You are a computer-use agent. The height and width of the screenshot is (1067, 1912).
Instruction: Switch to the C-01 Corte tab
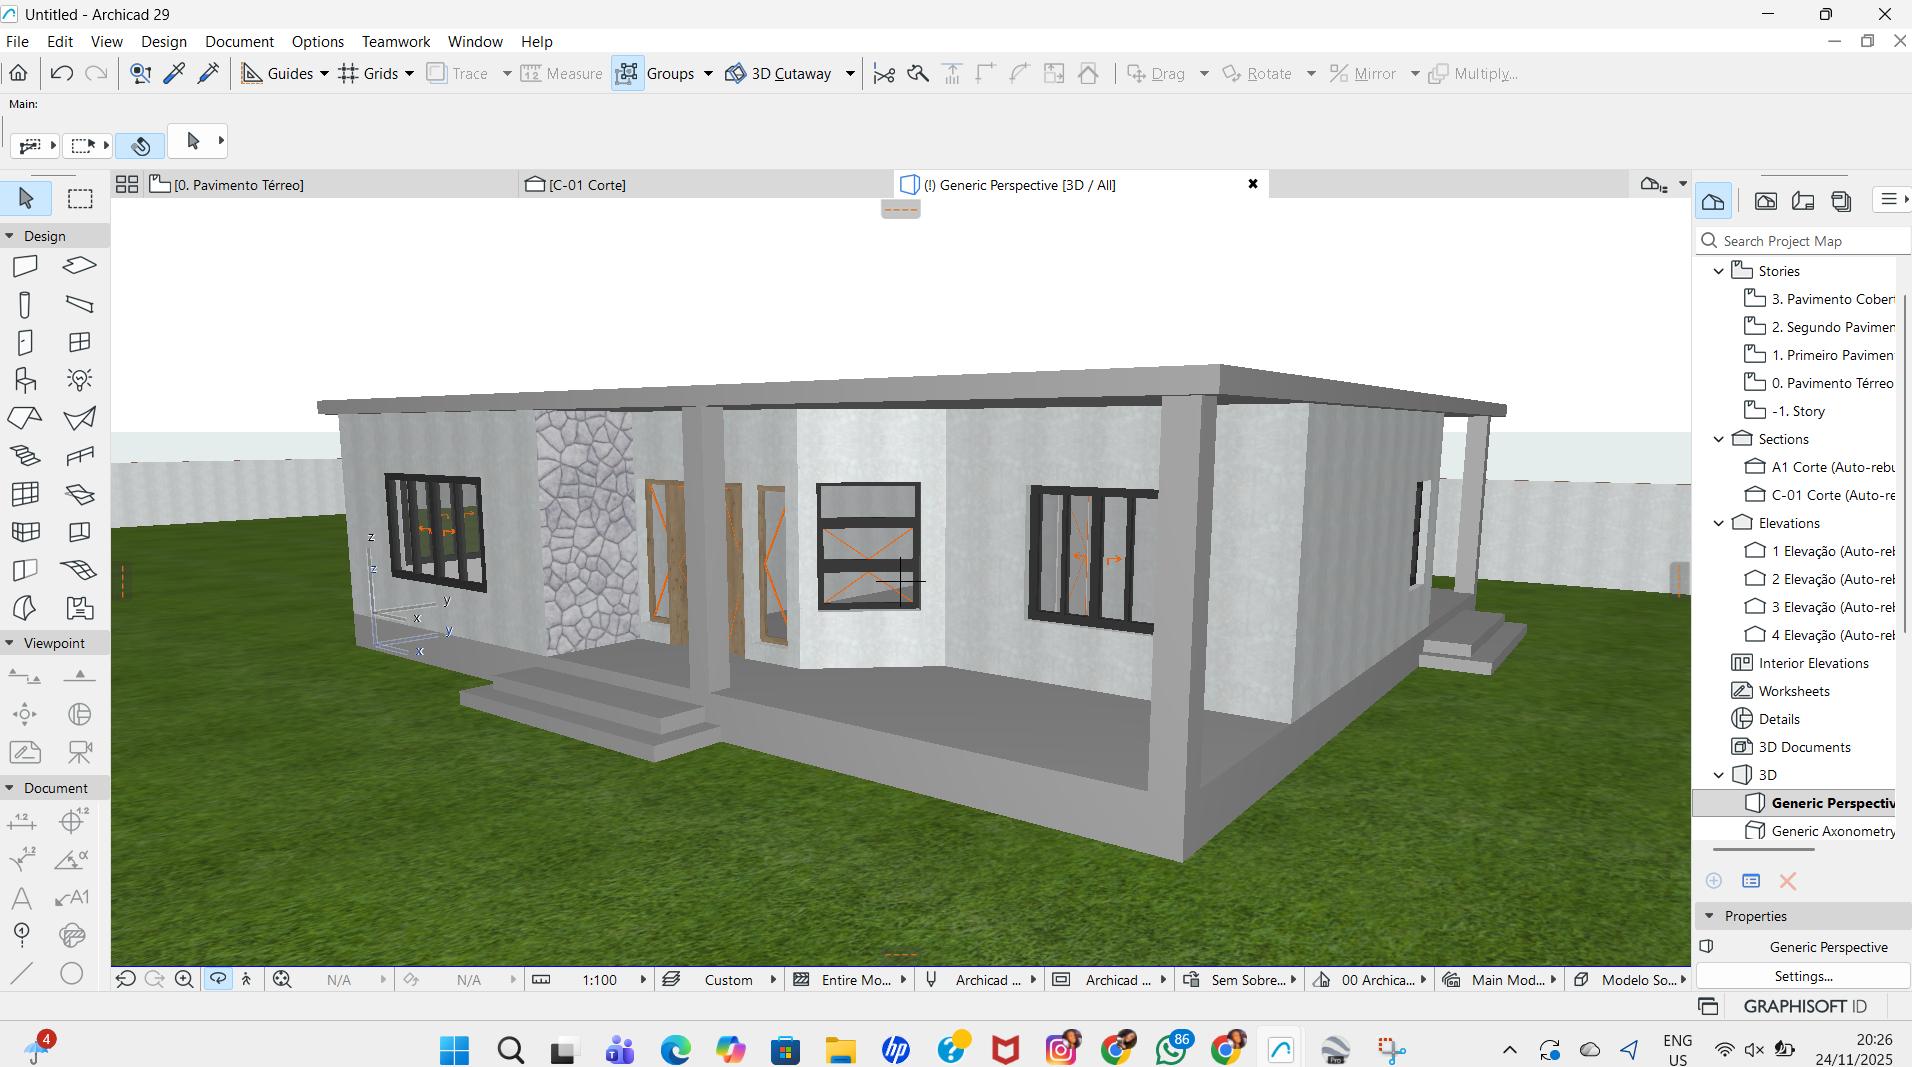[587, 185]
